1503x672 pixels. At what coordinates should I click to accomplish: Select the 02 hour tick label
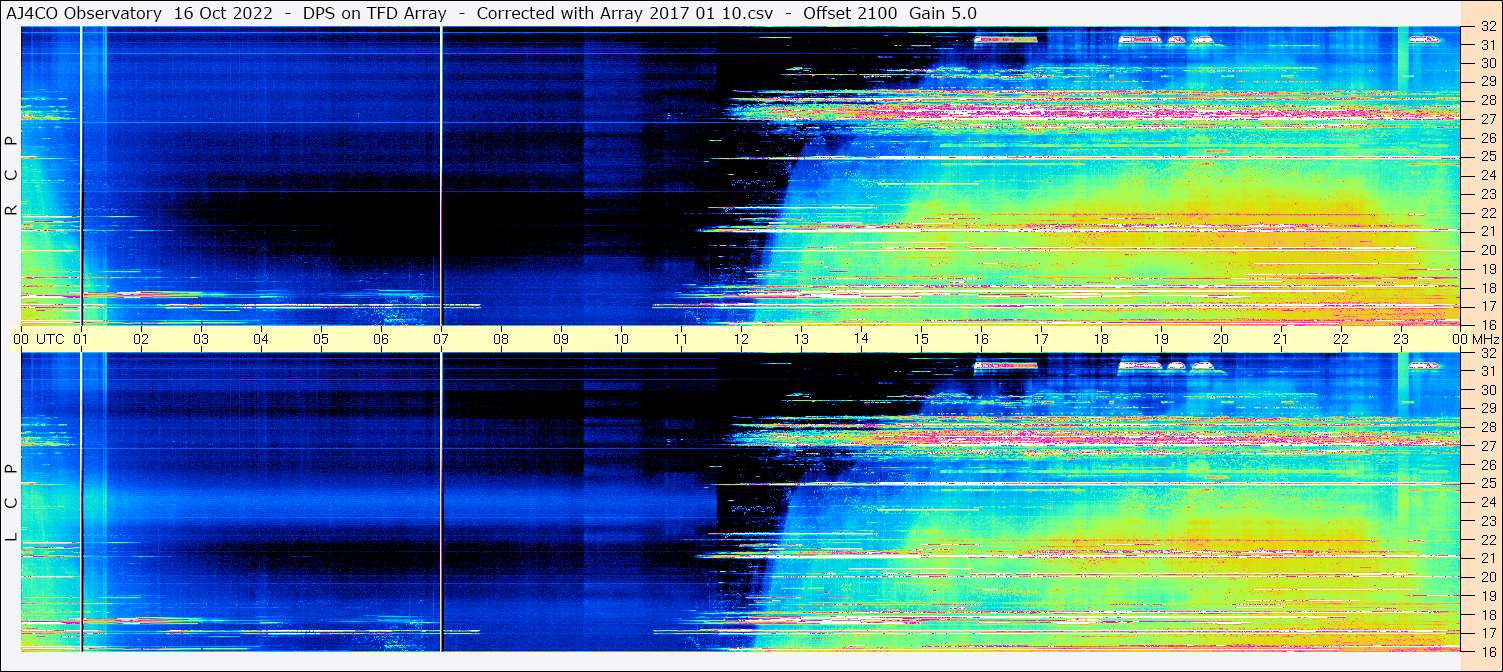(x=141, y=339)
